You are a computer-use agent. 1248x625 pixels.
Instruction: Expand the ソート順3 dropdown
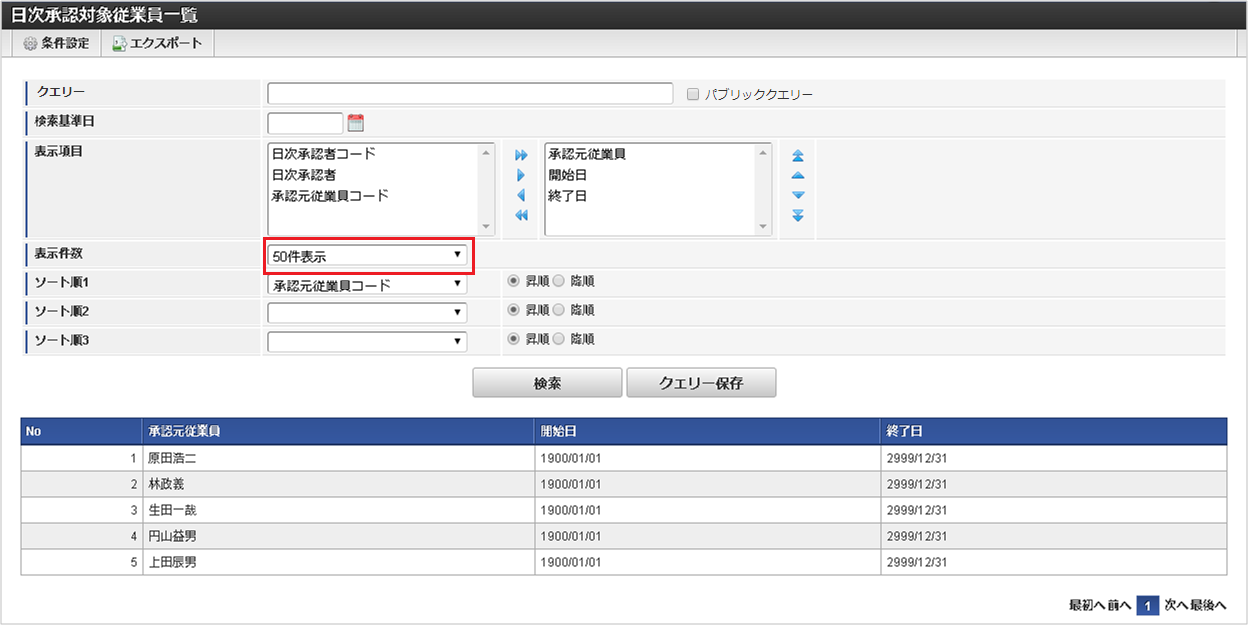(367, 342)
